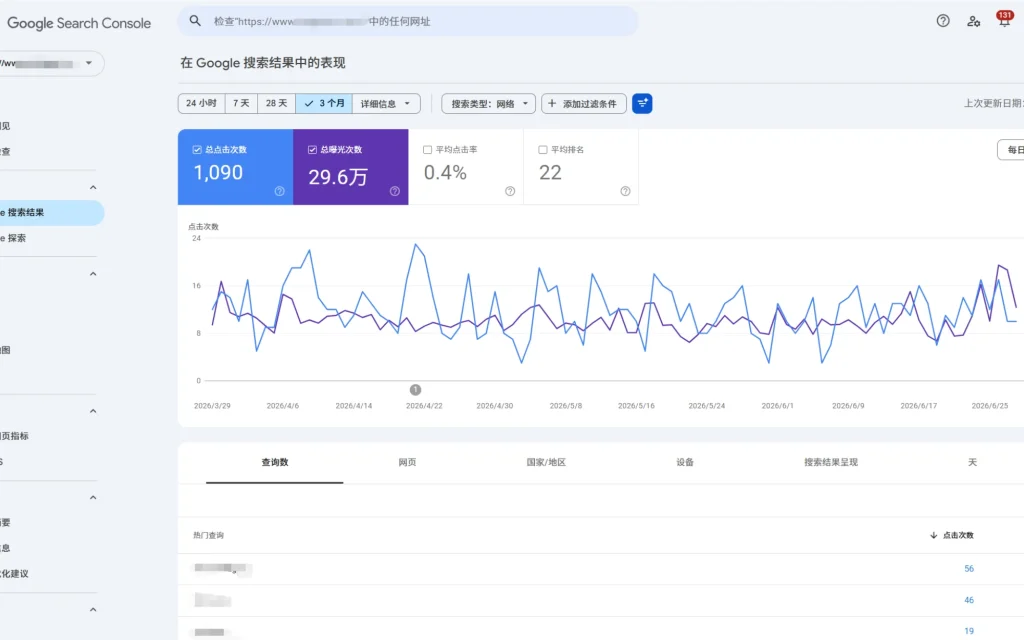Switch to the 设备 tab
Viewport: 1024px width, 640px height.
tap(684, 462)
